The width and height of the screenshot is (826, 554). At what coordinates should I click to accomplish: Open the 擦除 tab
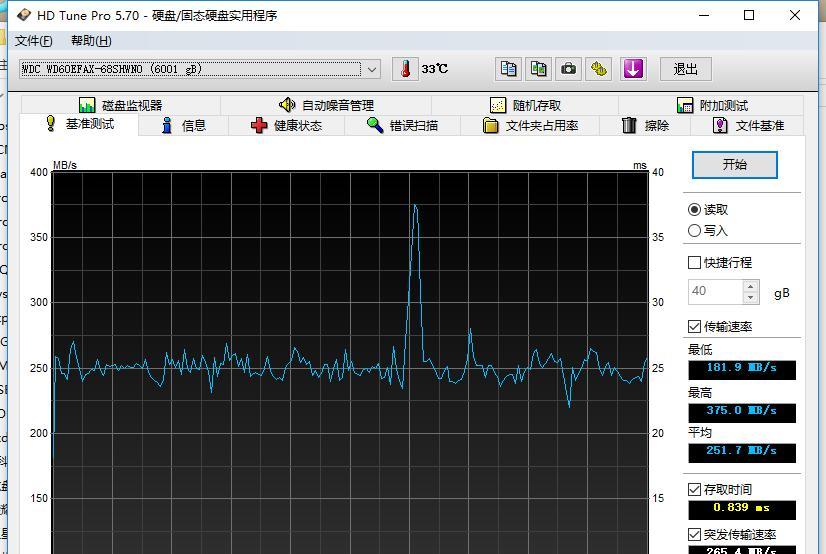click(645, 125)
